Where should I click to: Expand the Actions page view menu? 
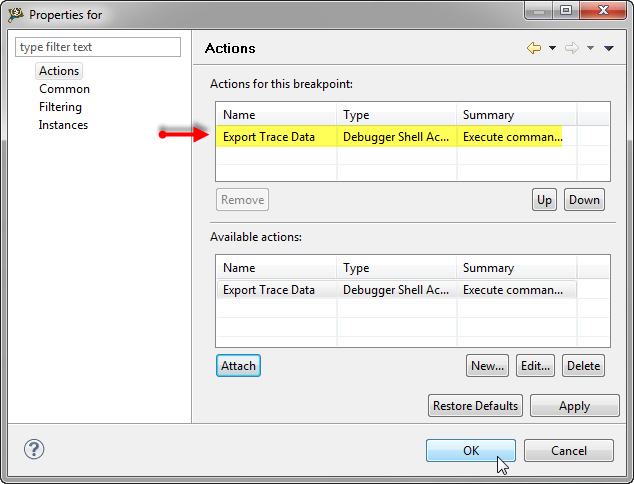[608, 48]
